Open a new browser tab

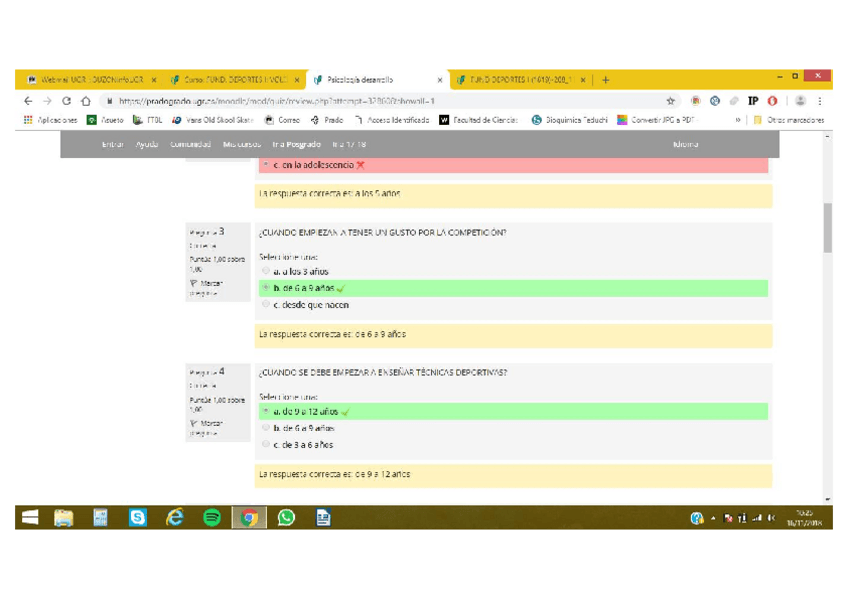coord(606,80)
